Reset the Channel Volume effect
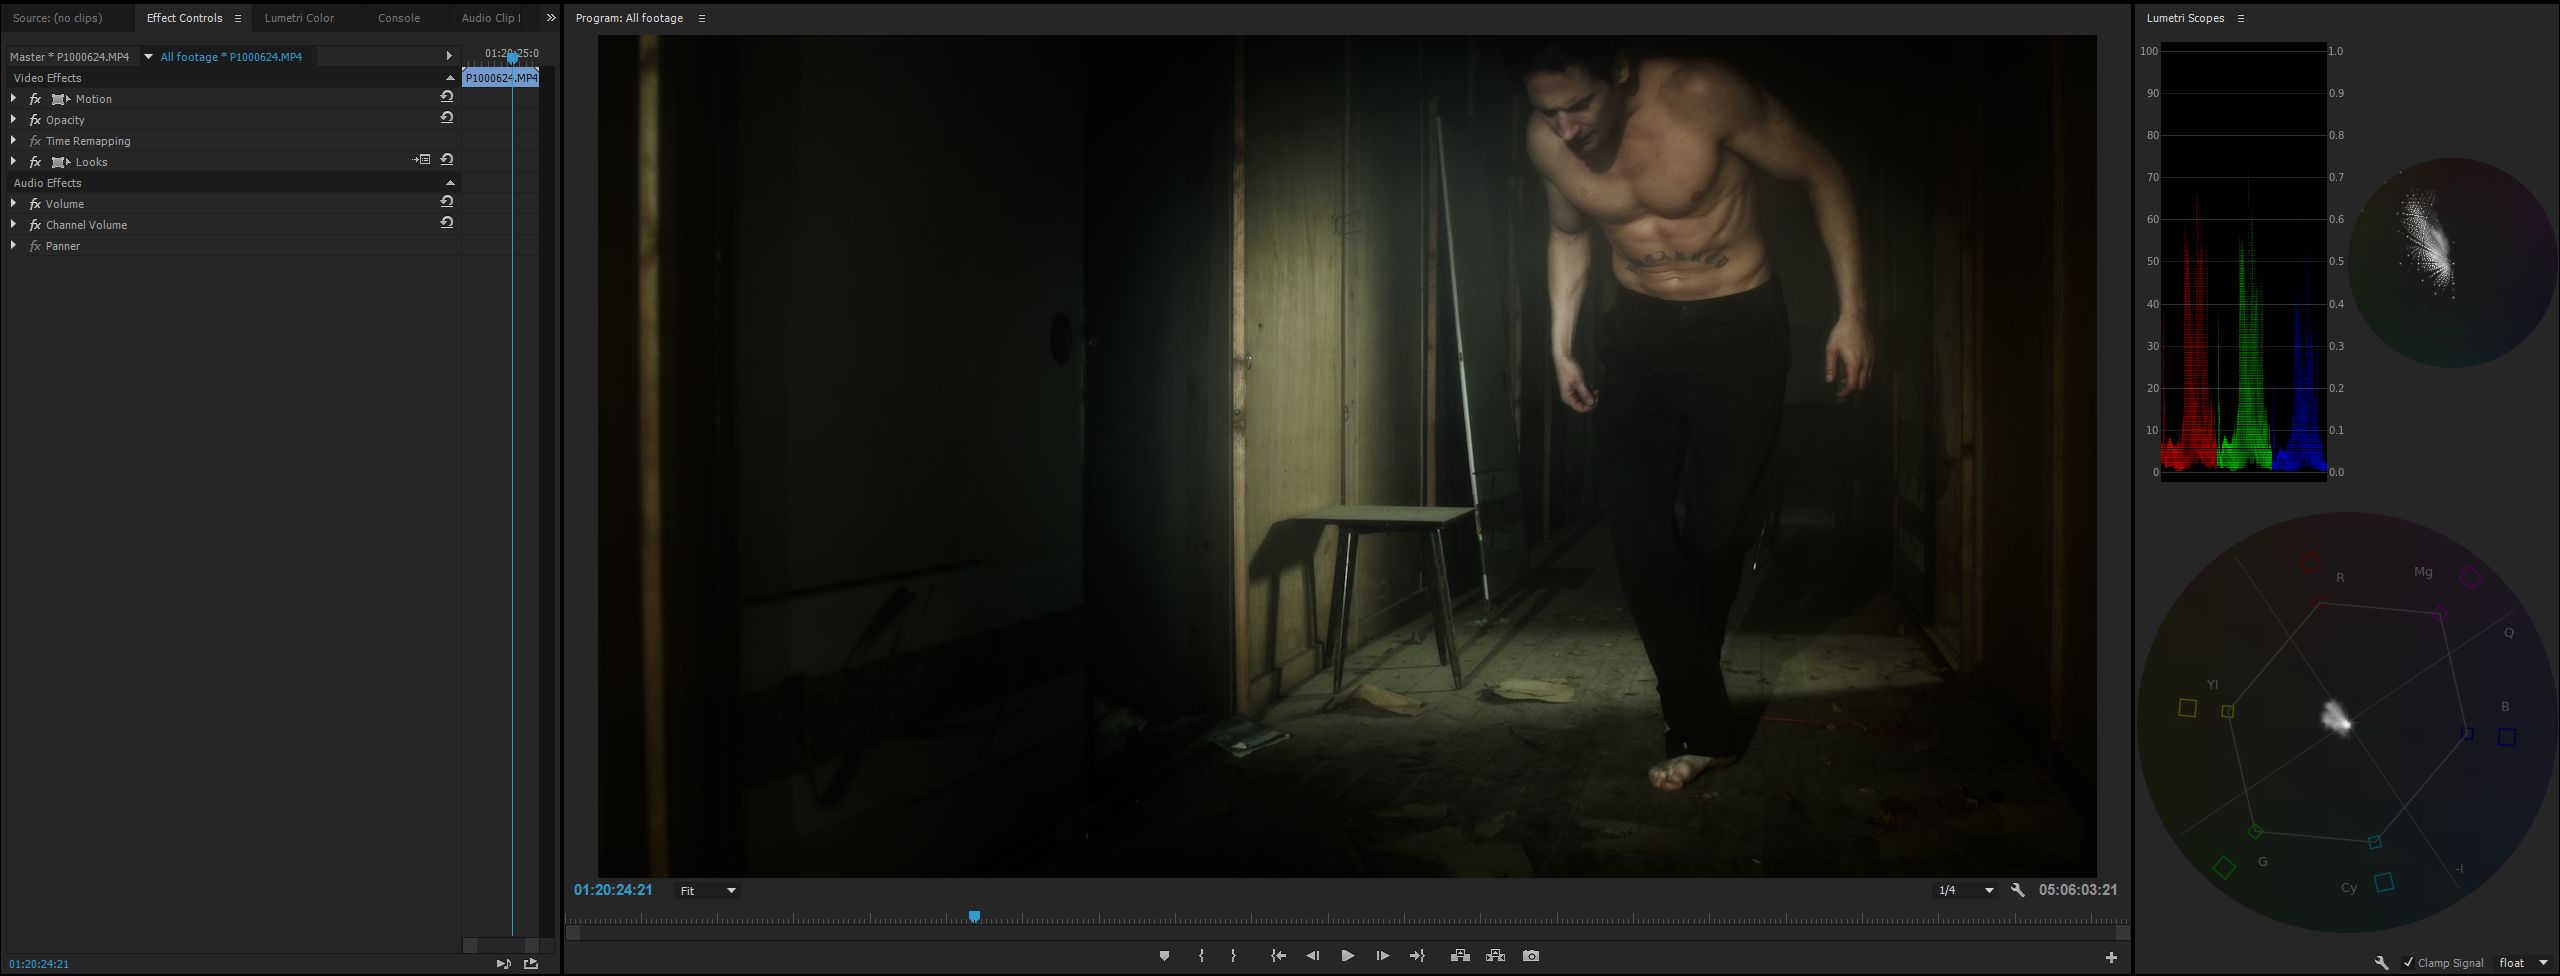 point(447,223)
